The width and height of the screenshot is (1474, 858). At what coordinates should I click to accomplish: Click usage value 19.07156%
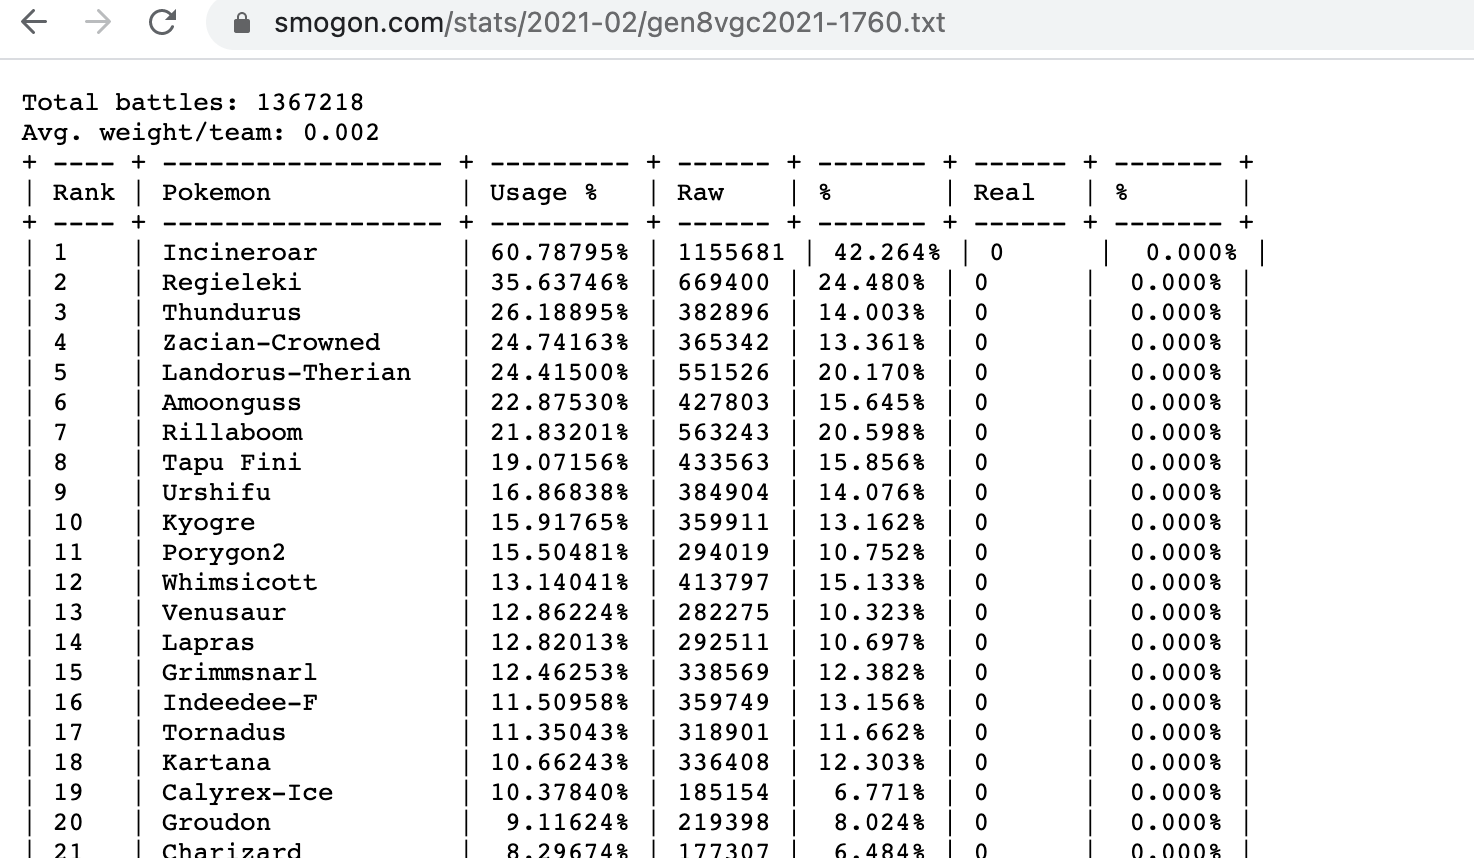pos(559,462)
